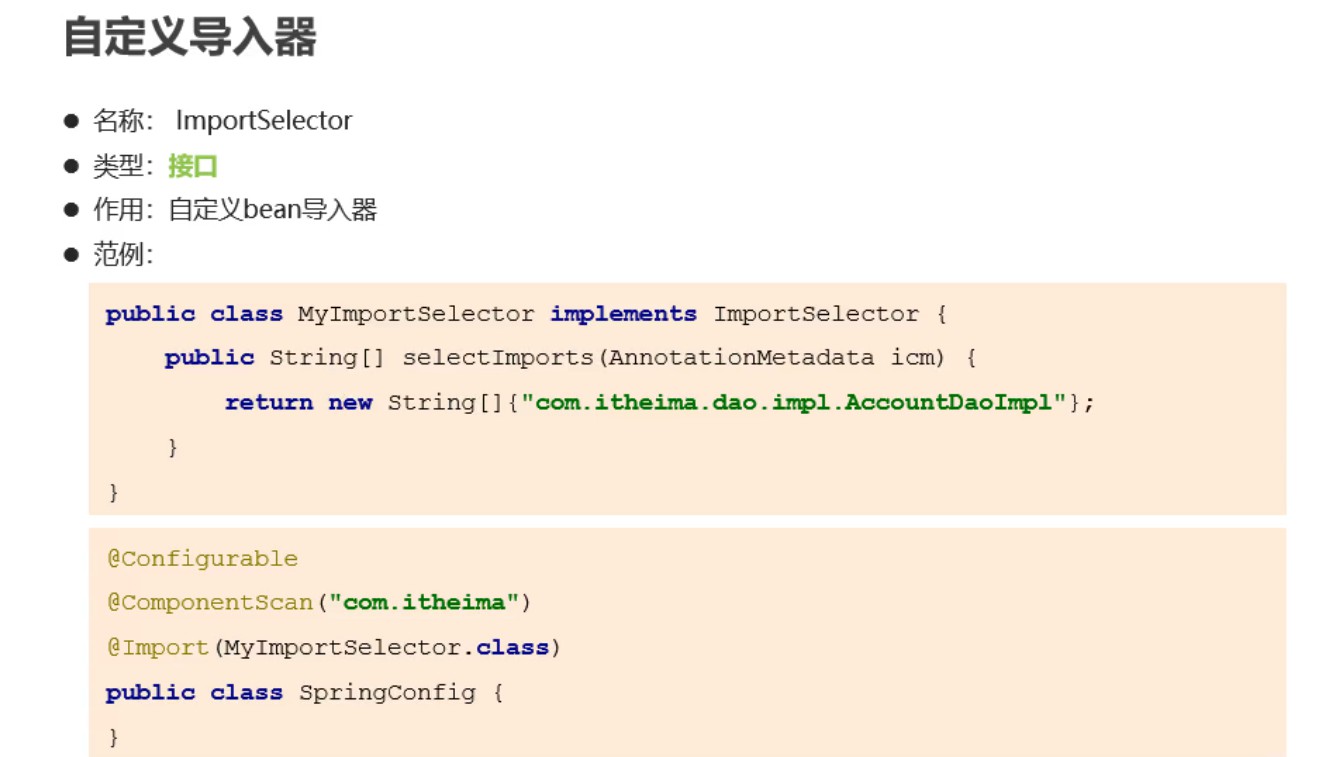Click the SpringConfig class name

click(387, 692)
